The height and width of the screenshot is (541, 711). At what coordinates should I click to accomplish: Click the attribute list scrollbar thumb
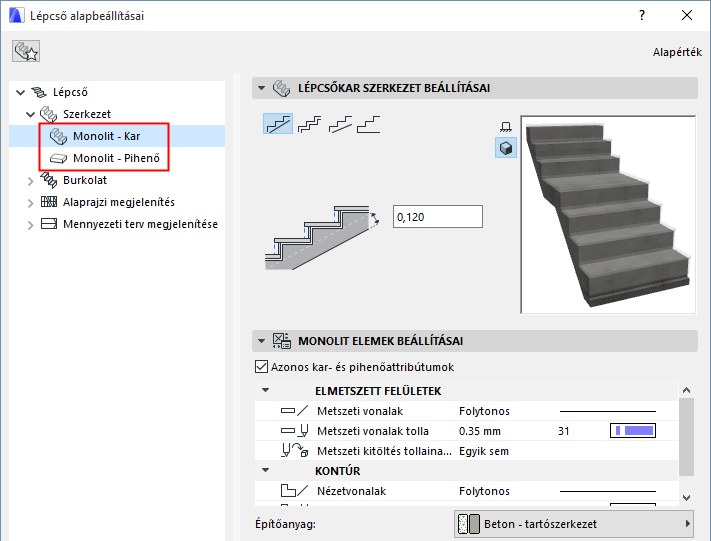pyautogui.click(x=687, y=437)
